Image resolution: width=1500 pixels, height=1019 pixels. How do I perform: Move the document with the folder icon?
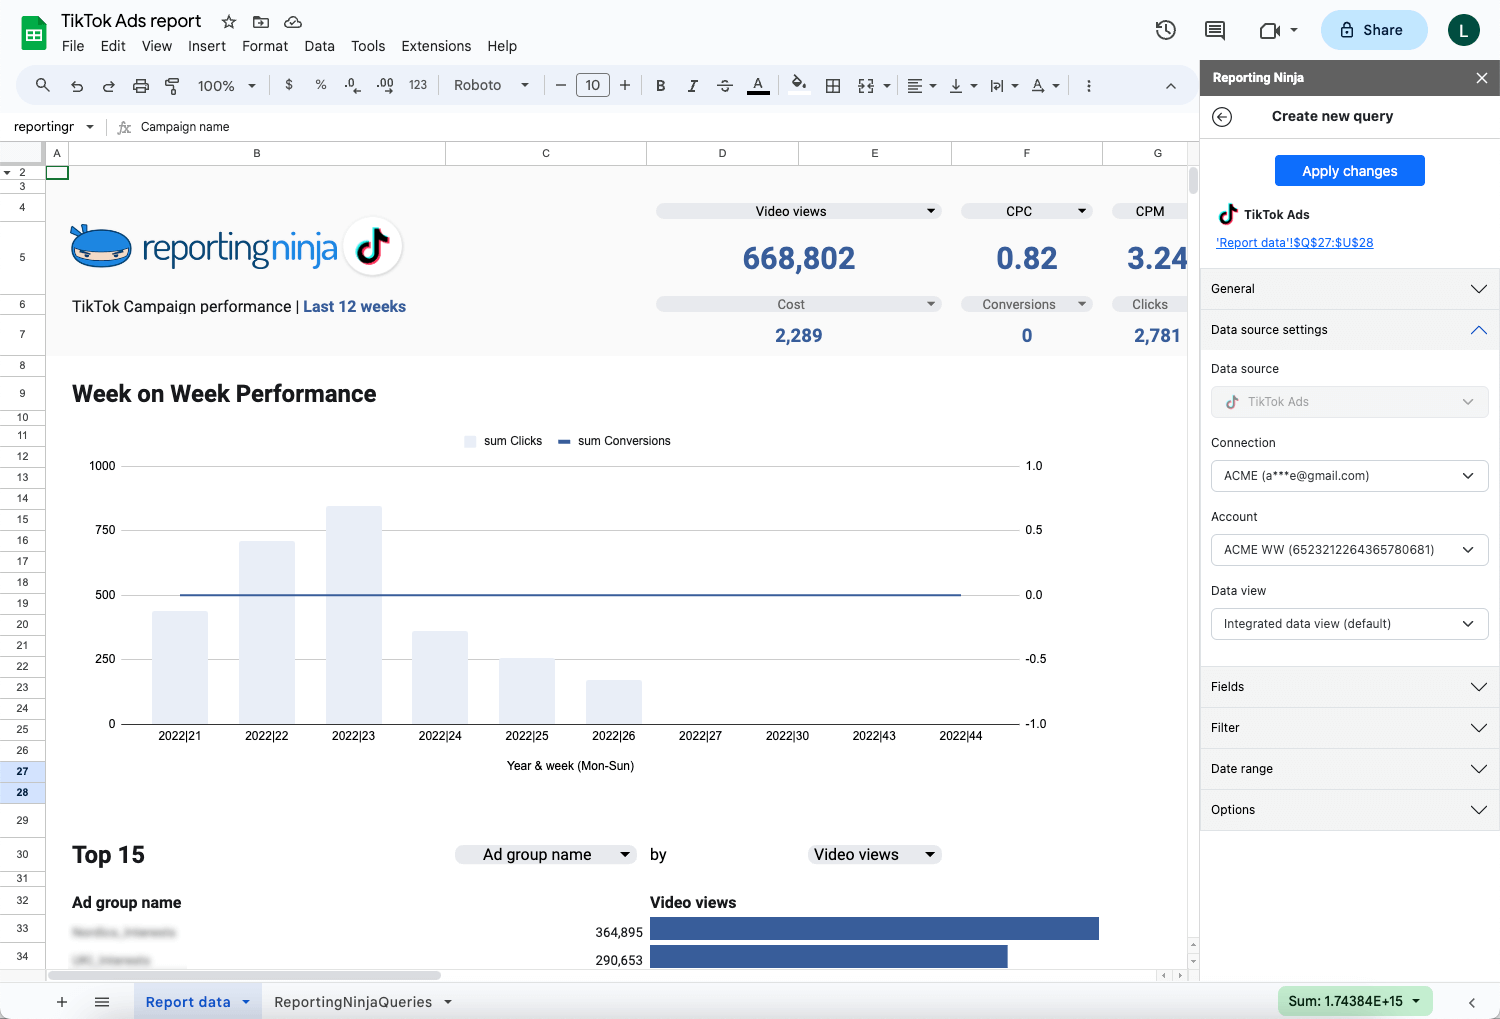261,22
